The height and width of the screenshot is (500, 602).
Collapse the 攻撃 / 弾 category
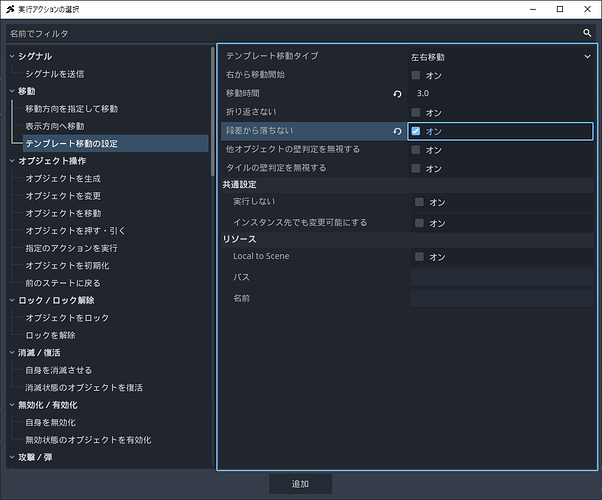tap(12, 457)
